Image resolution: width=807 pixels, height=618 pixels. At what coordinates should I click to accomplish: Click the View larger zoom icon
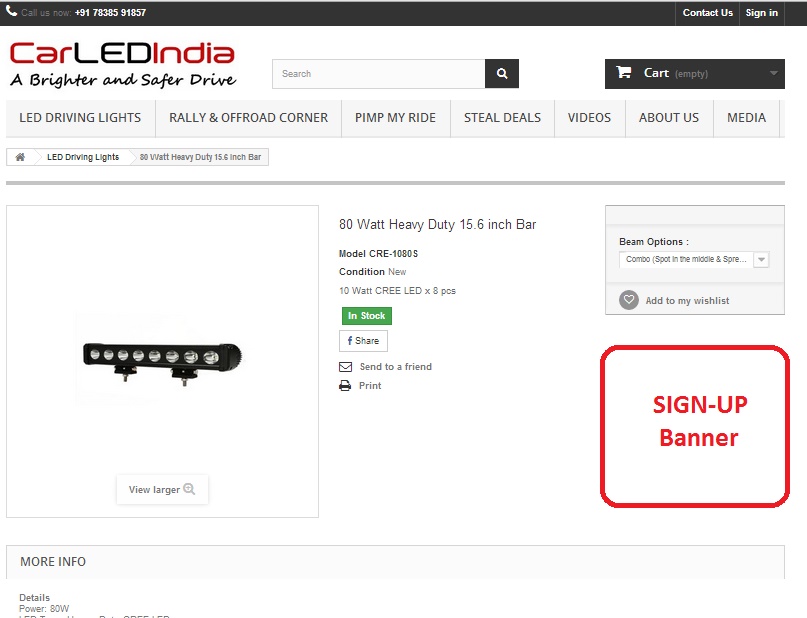click(x=189, y=489)
